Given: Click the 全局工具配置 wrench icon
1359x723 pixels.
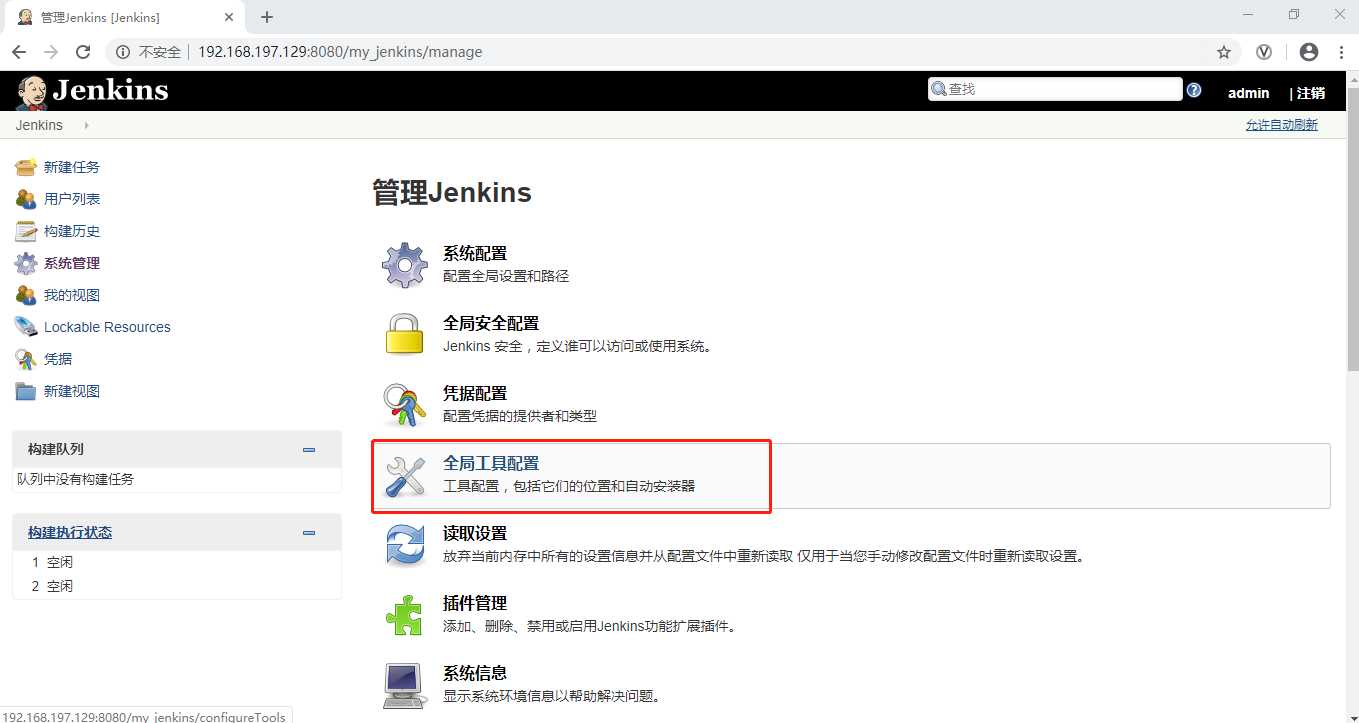Looking at the screenshot, I should click(405, 476).
